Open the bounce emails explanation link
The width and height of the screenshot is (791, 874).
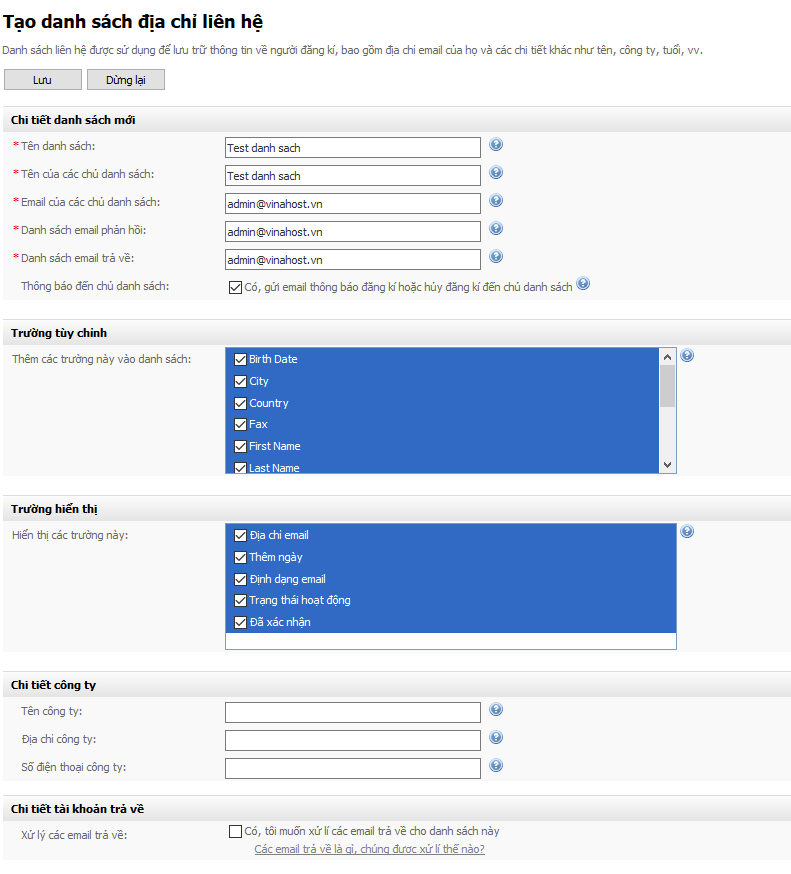coord(369,849)
